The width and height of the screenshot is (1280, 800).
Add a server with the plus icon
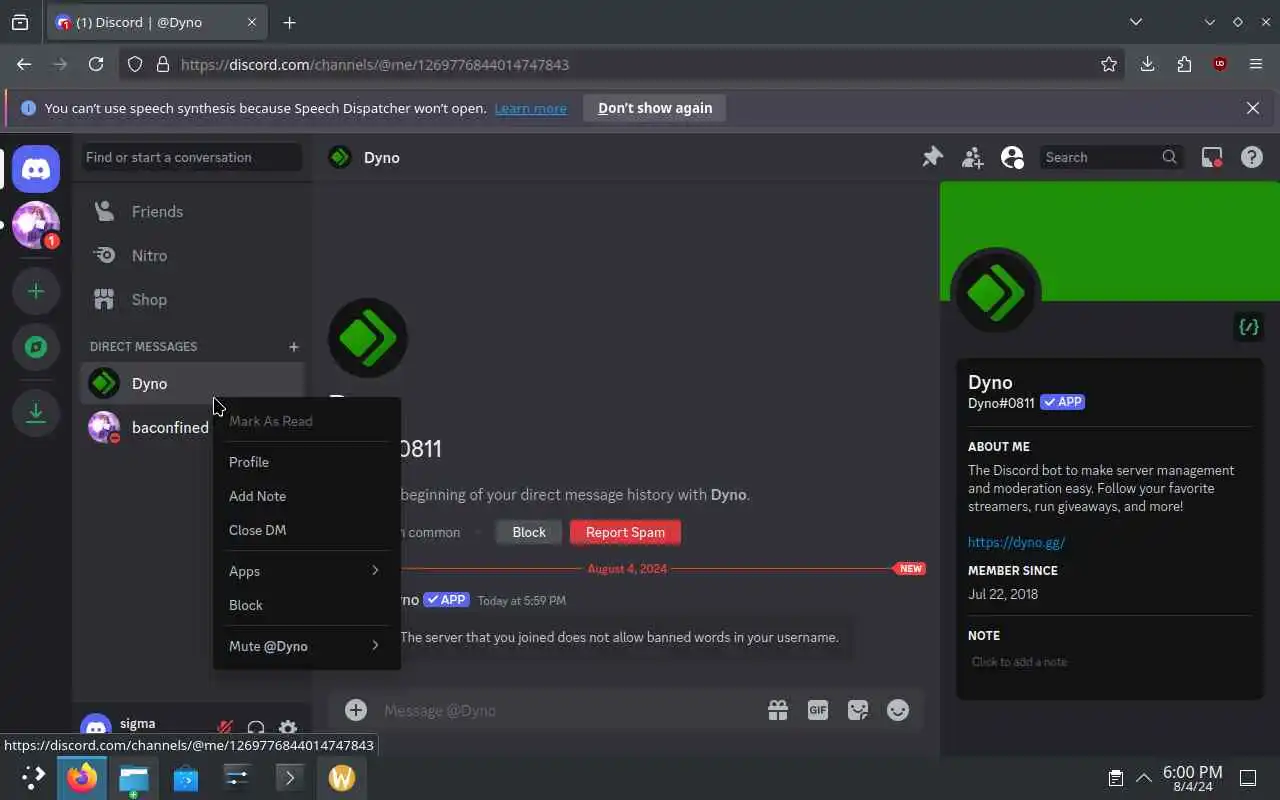36,291
